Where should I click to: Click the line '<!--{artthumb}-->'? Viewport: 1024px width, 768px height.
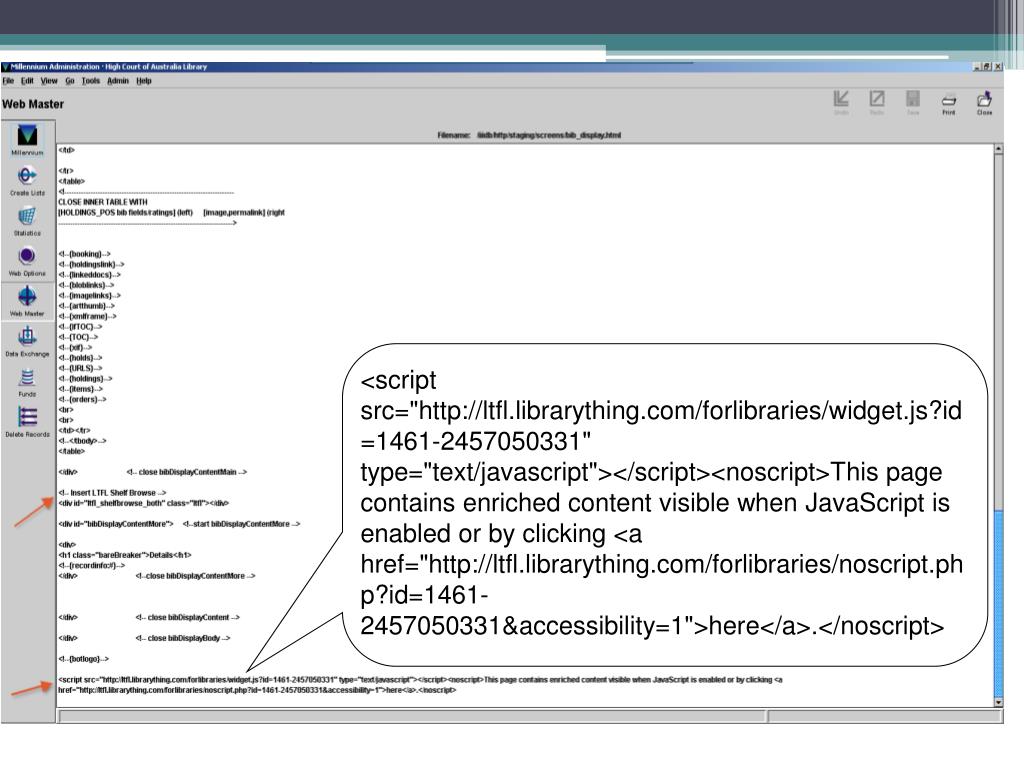click(86, 306)
